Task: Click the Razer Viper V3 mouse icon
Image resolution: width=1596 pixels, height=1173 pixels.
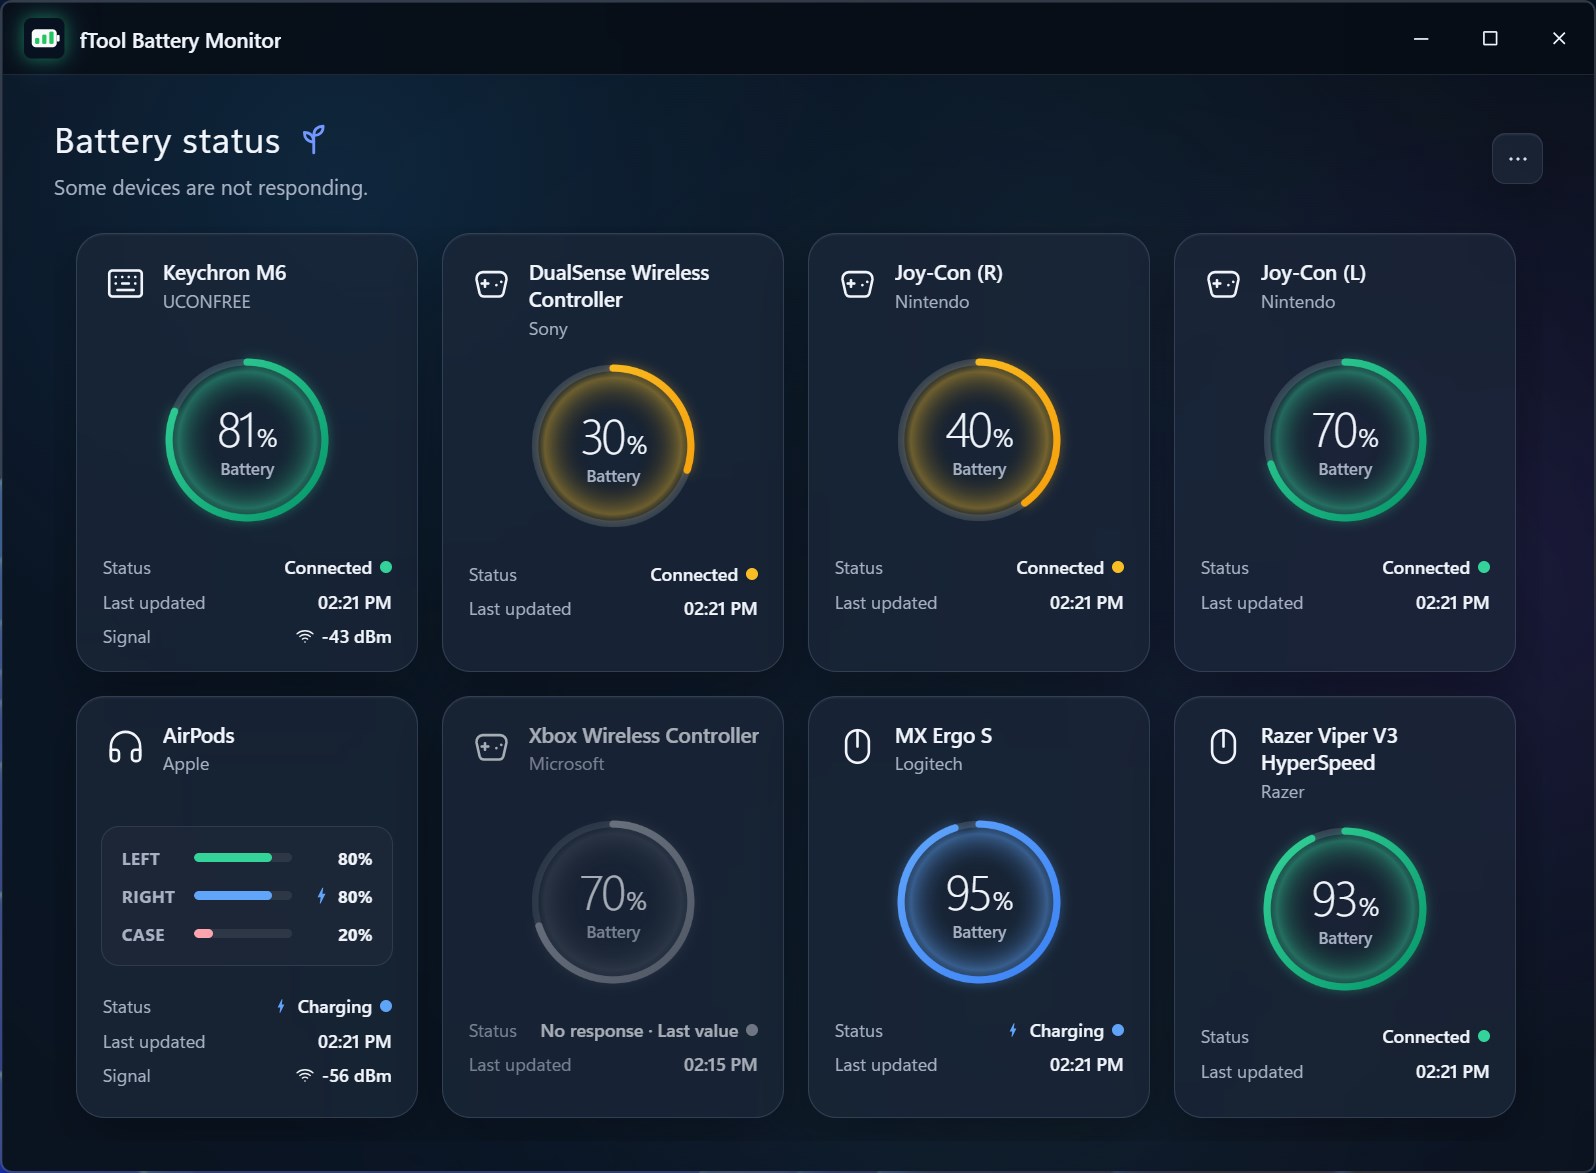Action: [x=1223, y=746]
